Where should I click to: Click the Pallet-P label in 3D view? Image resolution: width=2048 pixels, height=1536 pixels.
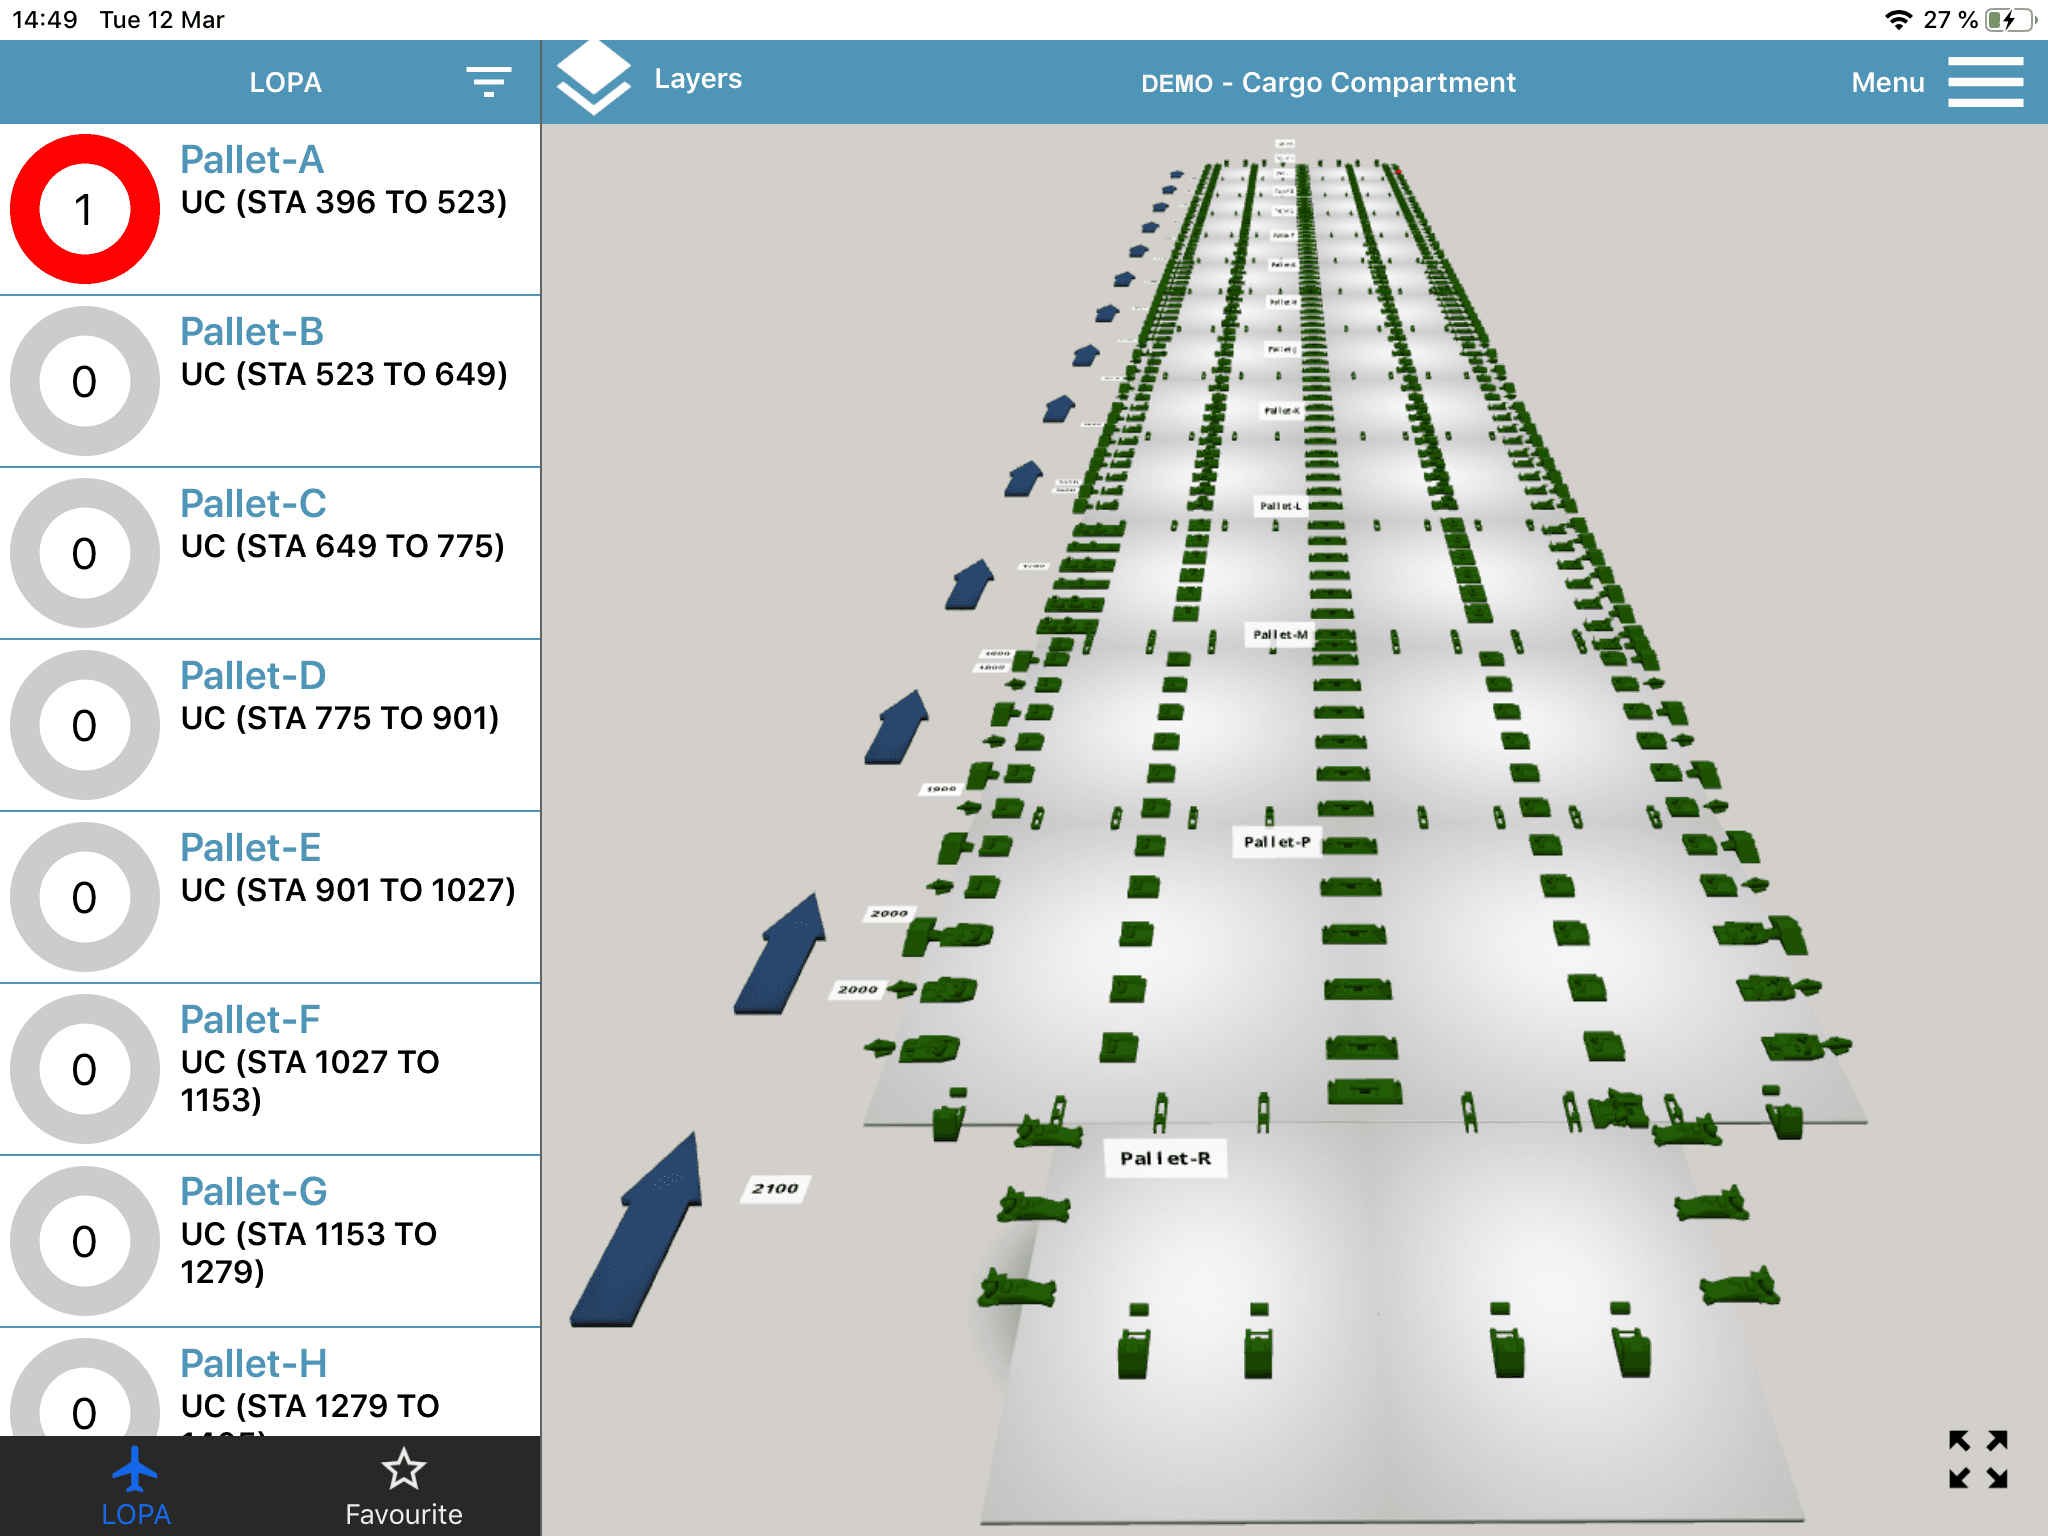pos(1276,842)
